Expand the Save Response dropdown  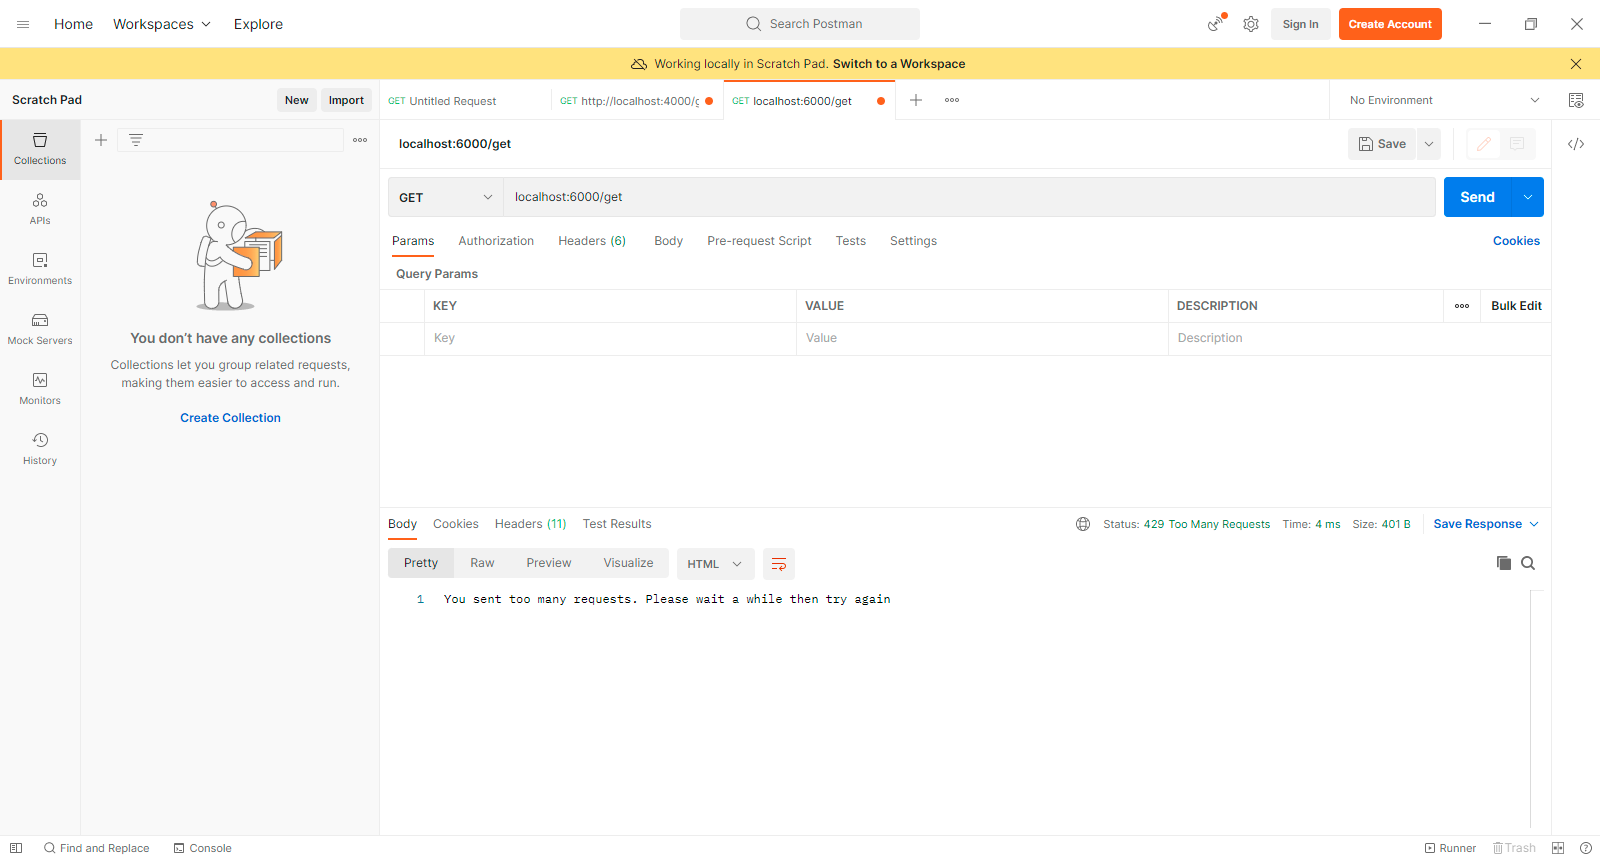click(1486, 524)
